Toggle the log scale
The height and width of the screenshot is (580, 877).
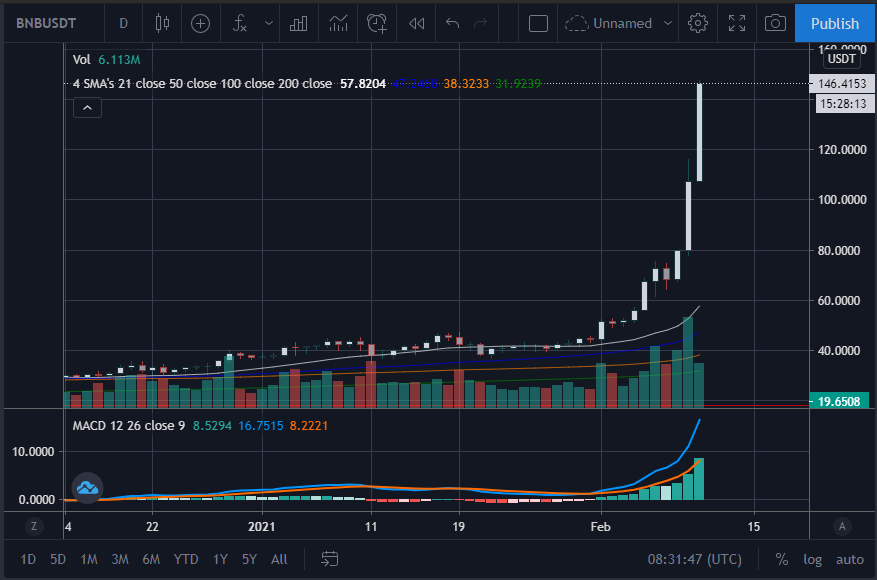tap(812, 559)
